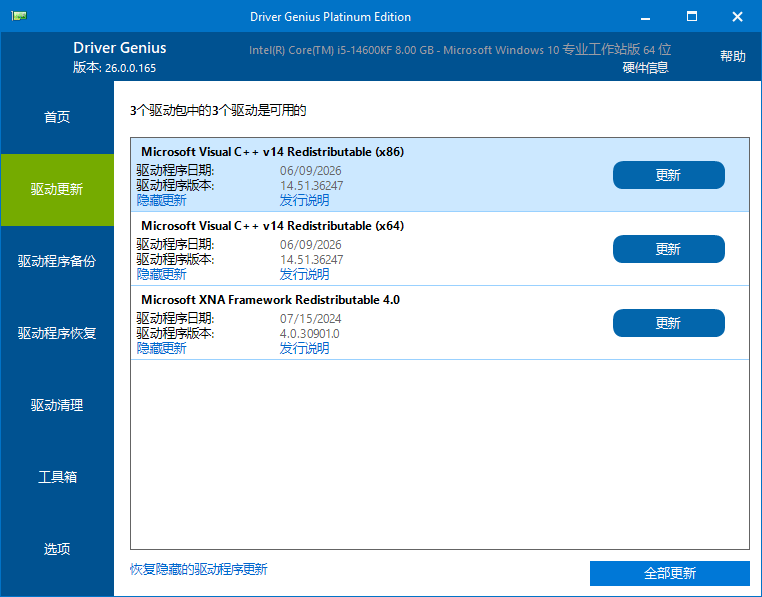The image size is (762, 597).
Task: Click the 4.0.30901.0 version value
Action: [310, 334]
